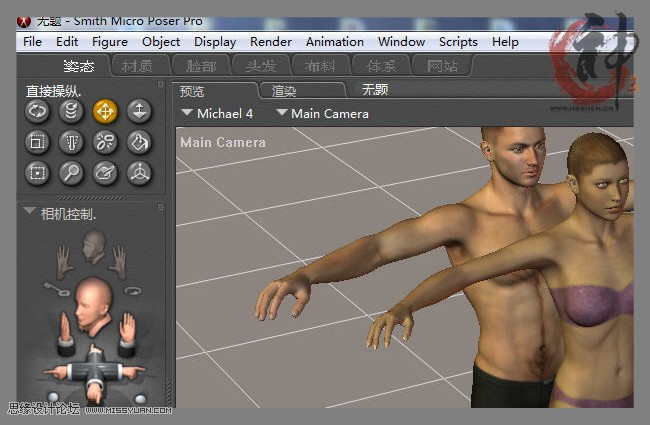
Task: Switch to the 姿态 pose room tab
Action: click(79, 66)
